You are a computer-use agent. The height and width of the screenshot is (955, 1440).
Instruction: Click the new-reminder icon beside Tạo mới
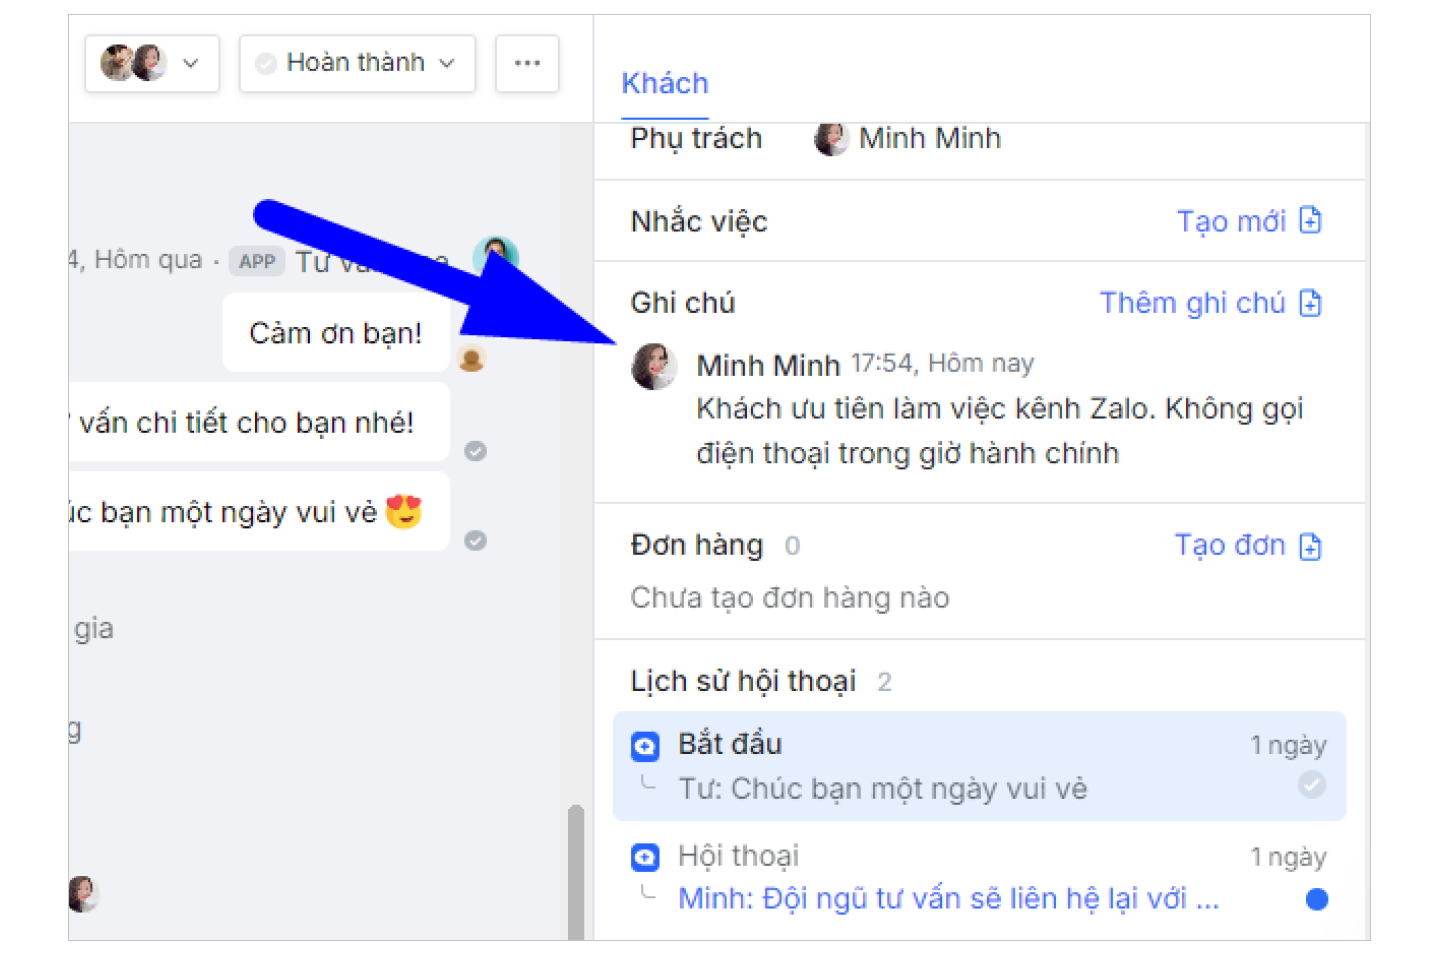pyautogui.click(x=1310, y=220)
